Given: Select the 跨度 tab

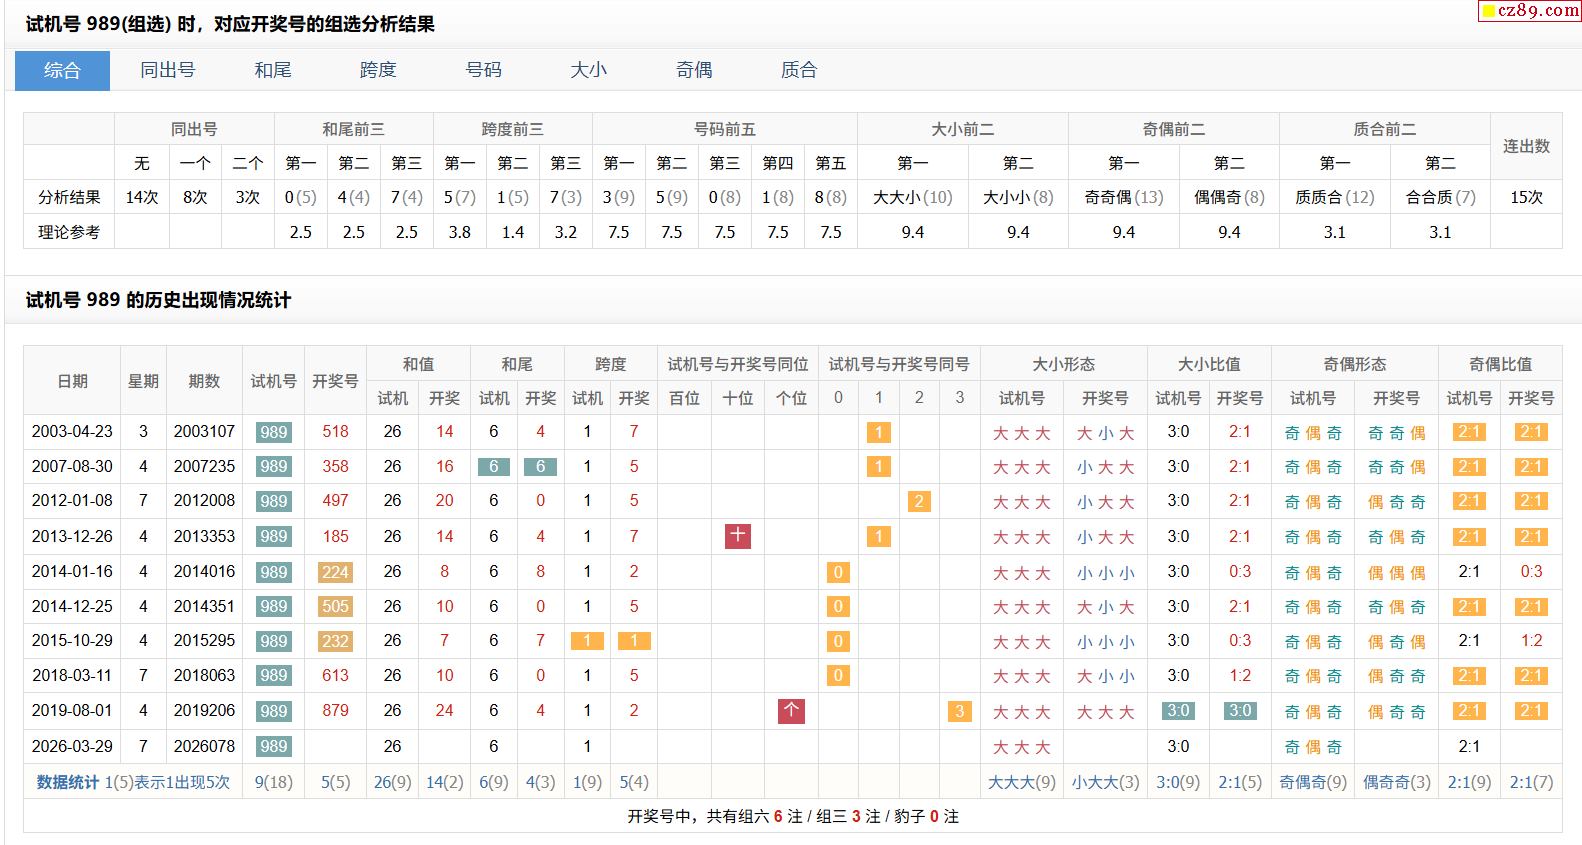Looking at the screenshot, I should click(x=378, y=70).
